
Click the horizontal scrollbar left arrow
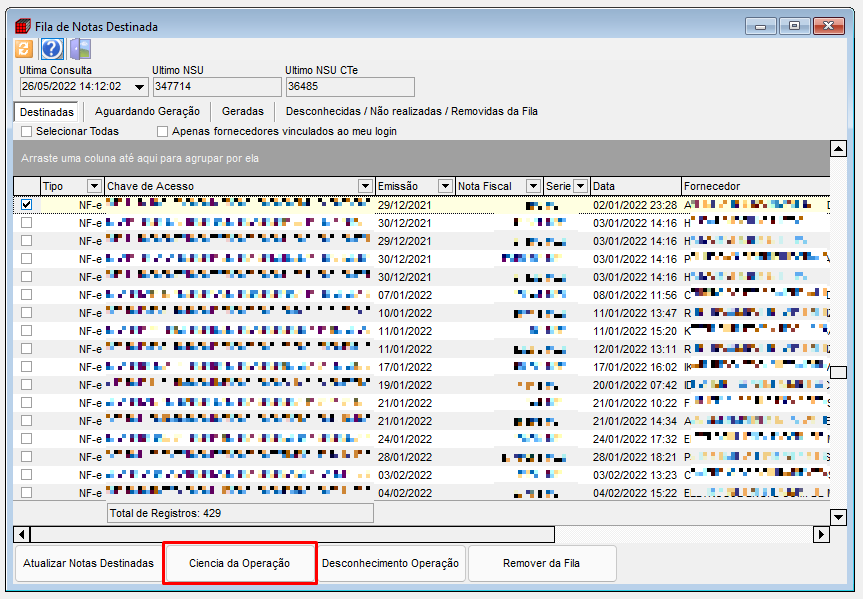point(21,534)
